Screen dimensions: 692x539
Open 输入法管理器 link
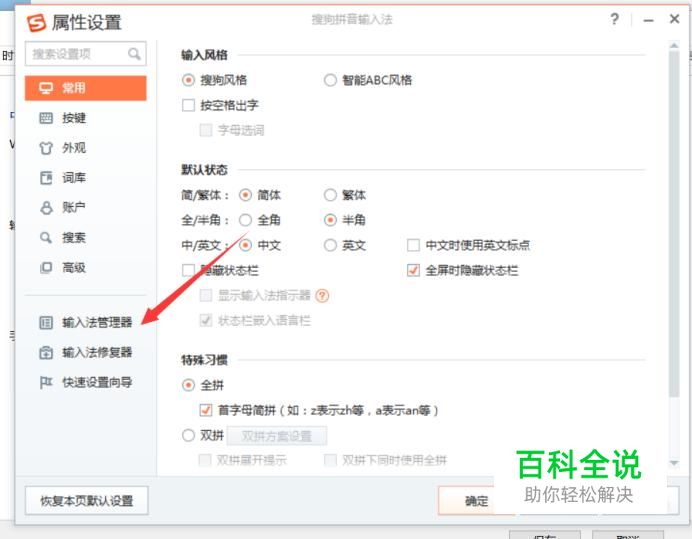97,323
